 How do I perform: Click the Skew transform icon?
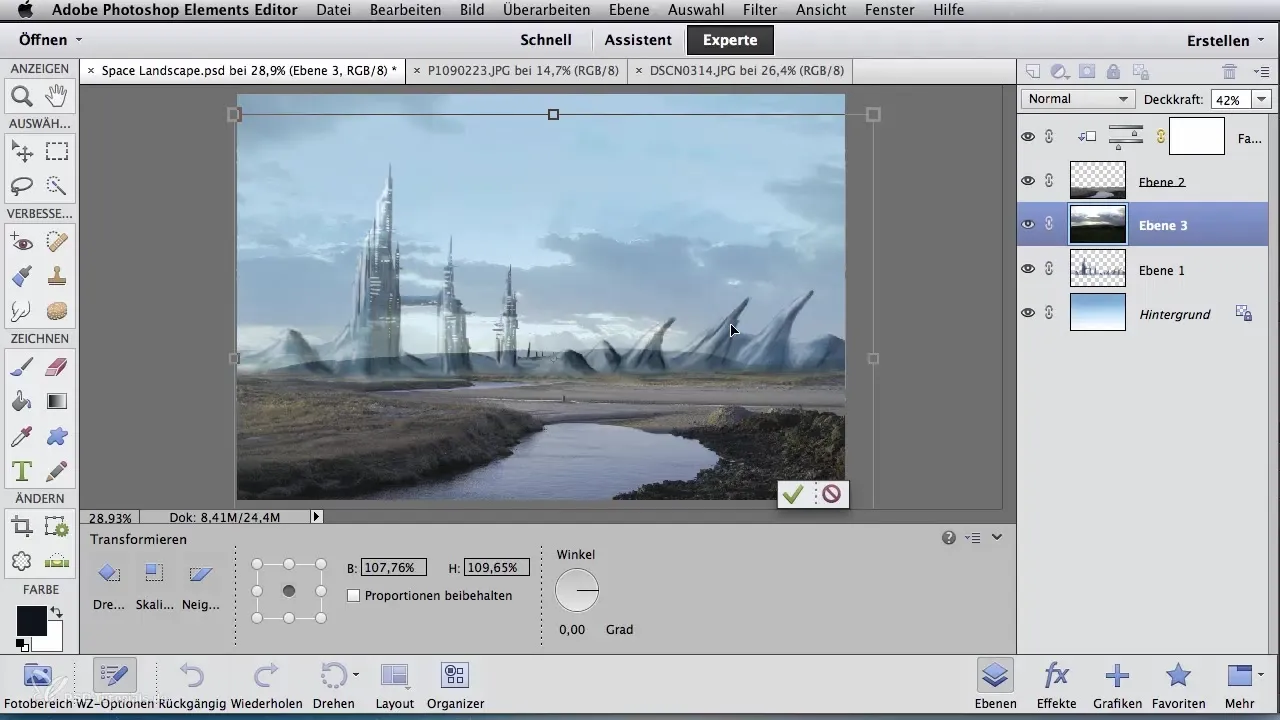pos(201,573)
